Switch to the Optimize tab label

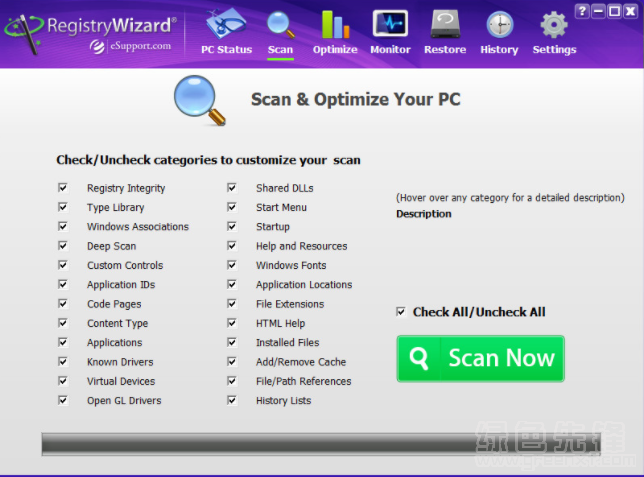[x=335, y=50]
